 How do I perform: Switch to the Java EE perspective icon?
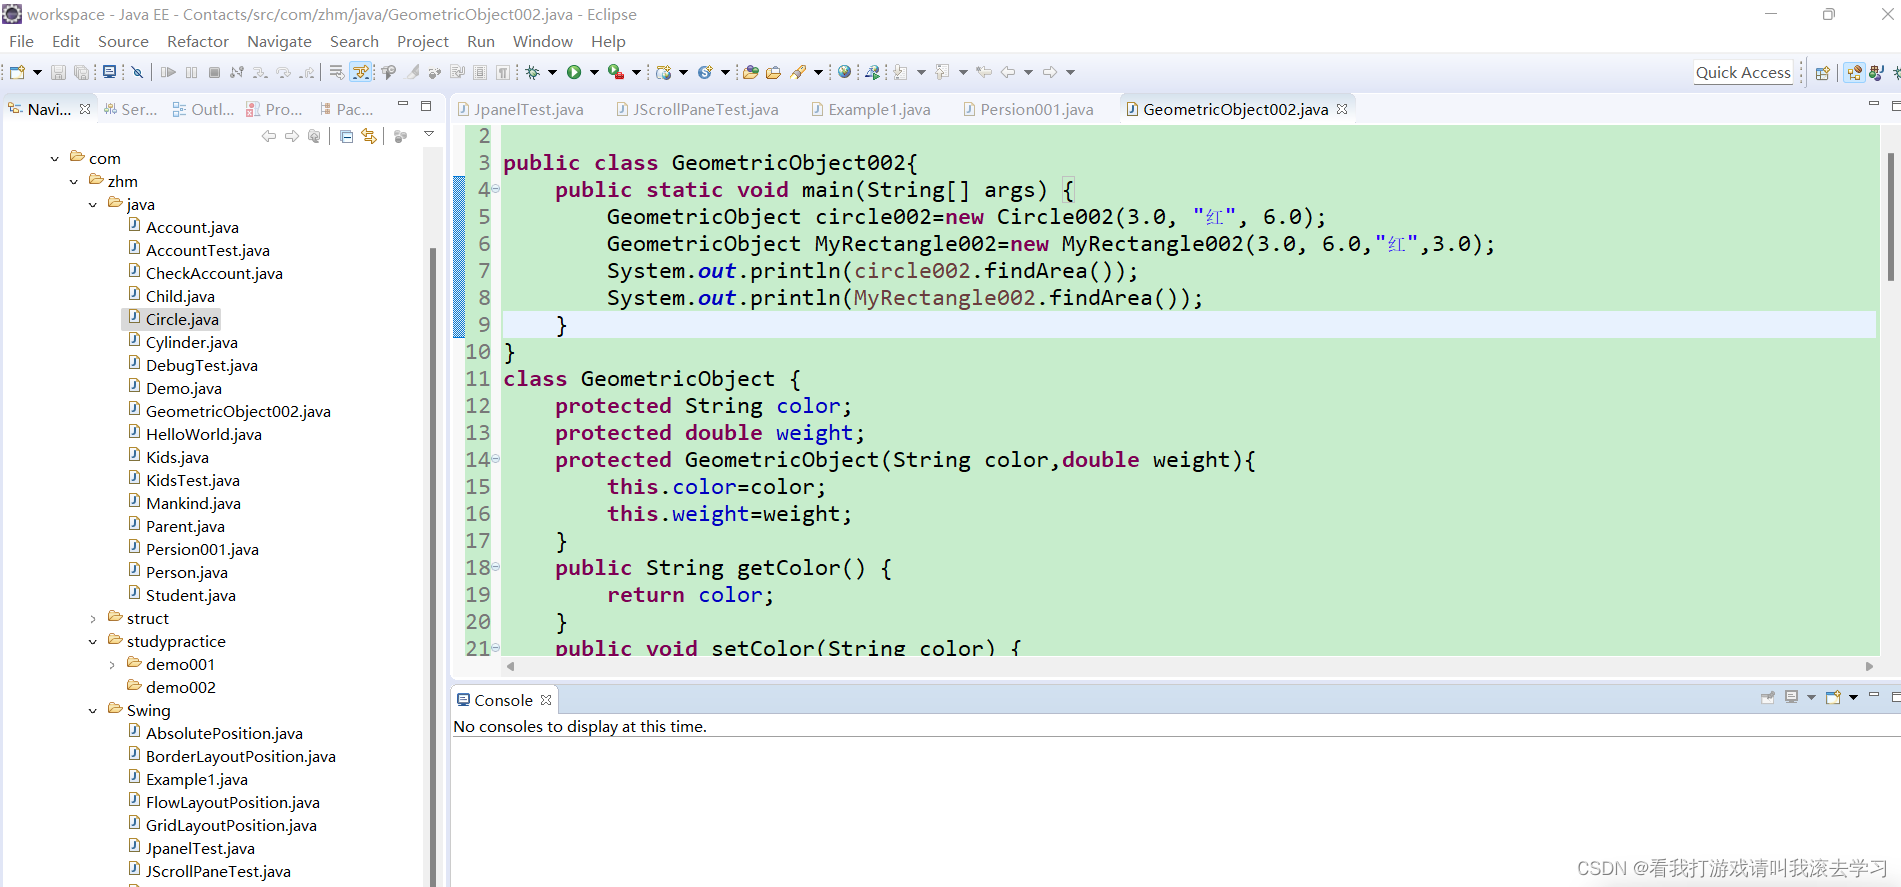click(1854, 72)
